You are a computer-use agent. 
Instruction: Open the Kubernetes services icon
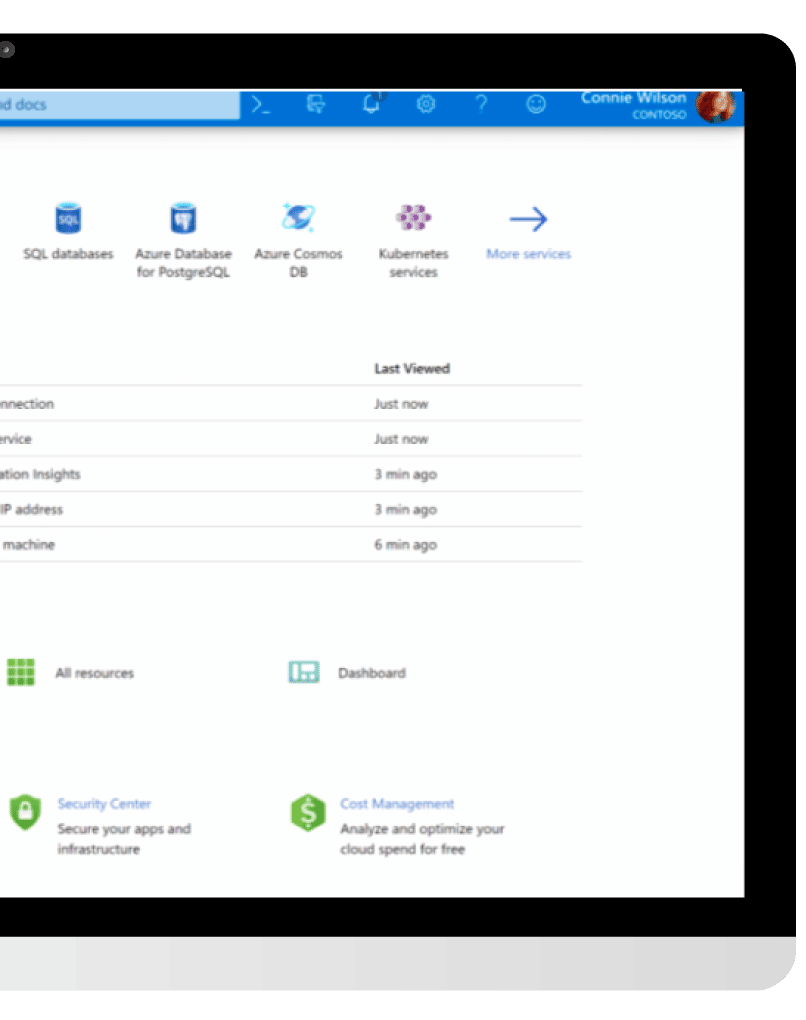414,217
